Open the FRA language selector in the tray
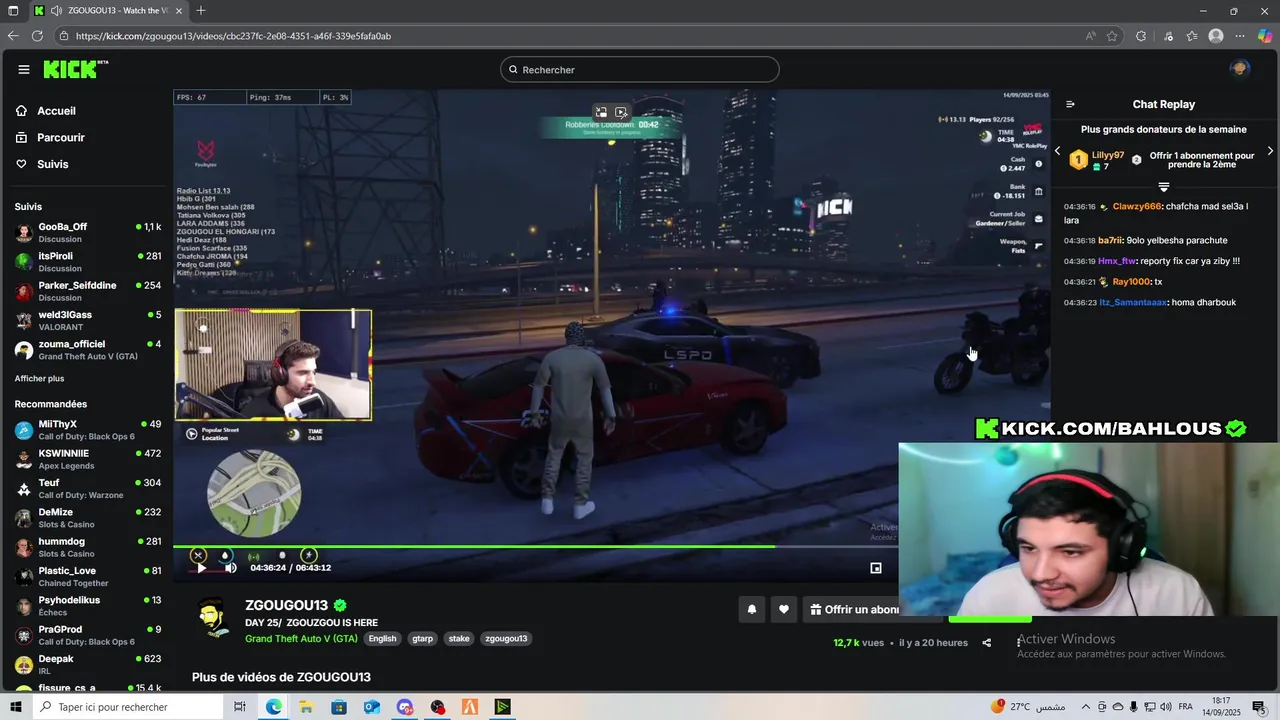The height and width of the screenshot is (720, 1280). click(1186, 707)
